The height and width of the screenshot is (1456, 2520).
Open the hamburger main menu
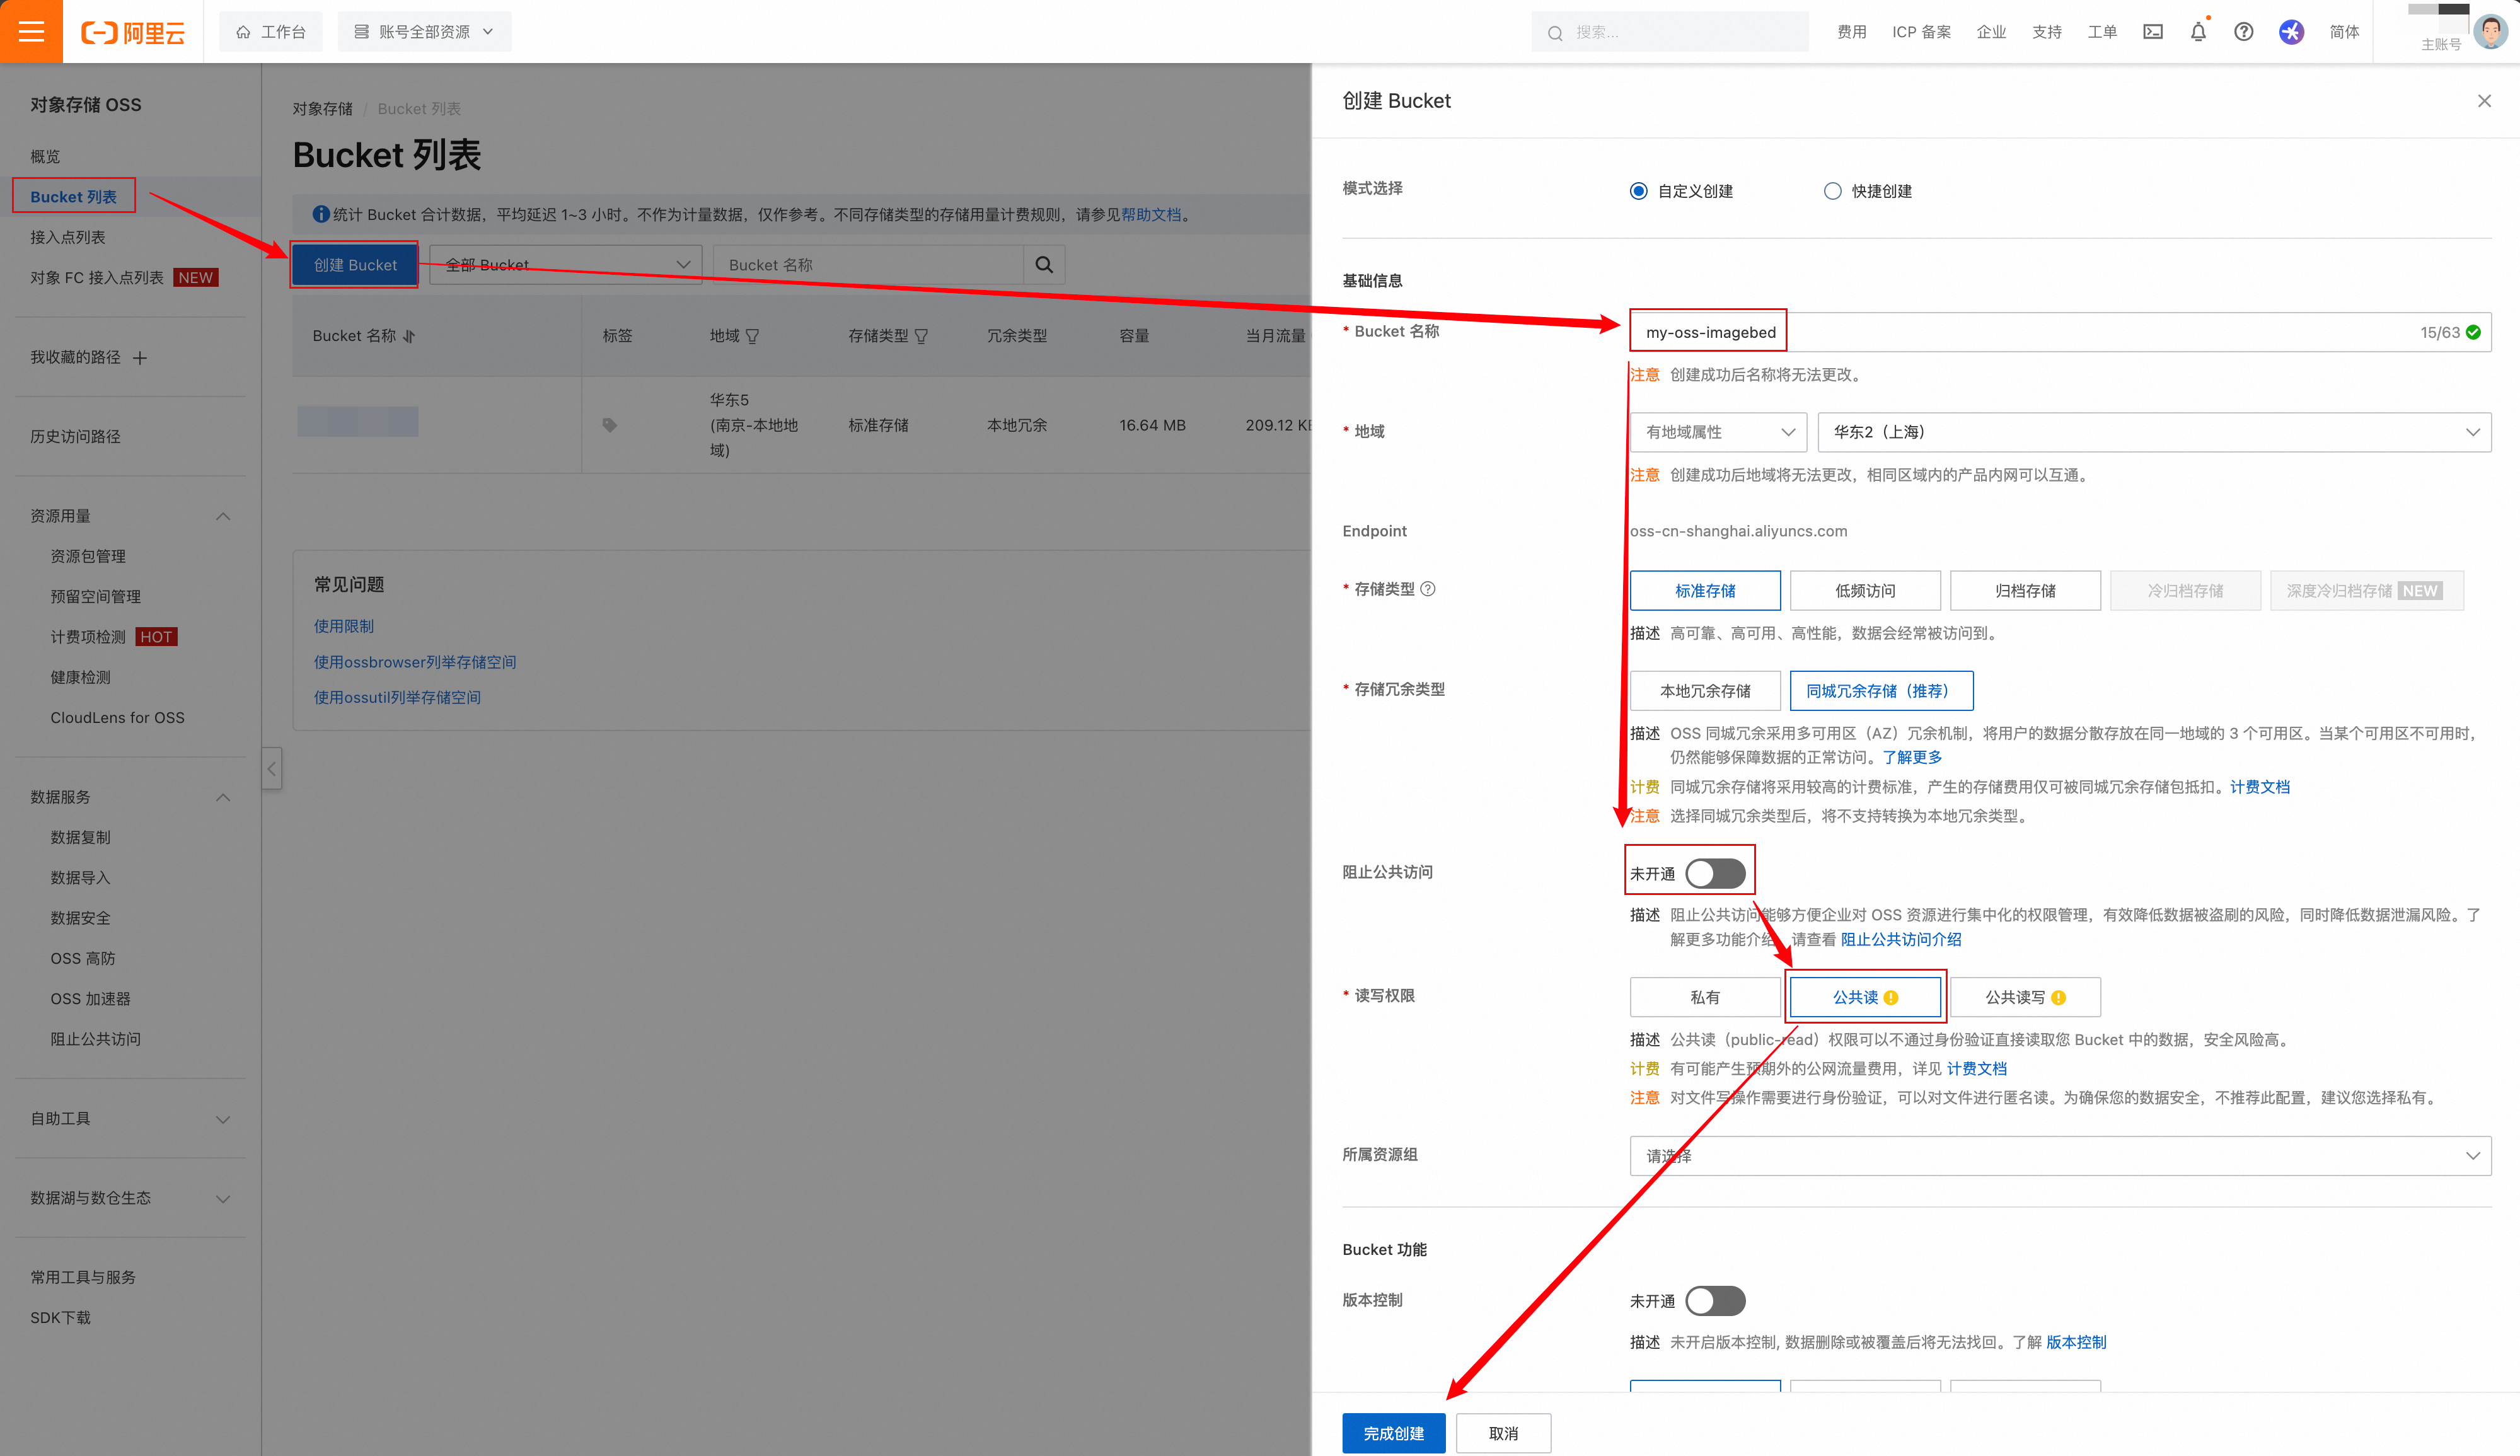[31, 31]
